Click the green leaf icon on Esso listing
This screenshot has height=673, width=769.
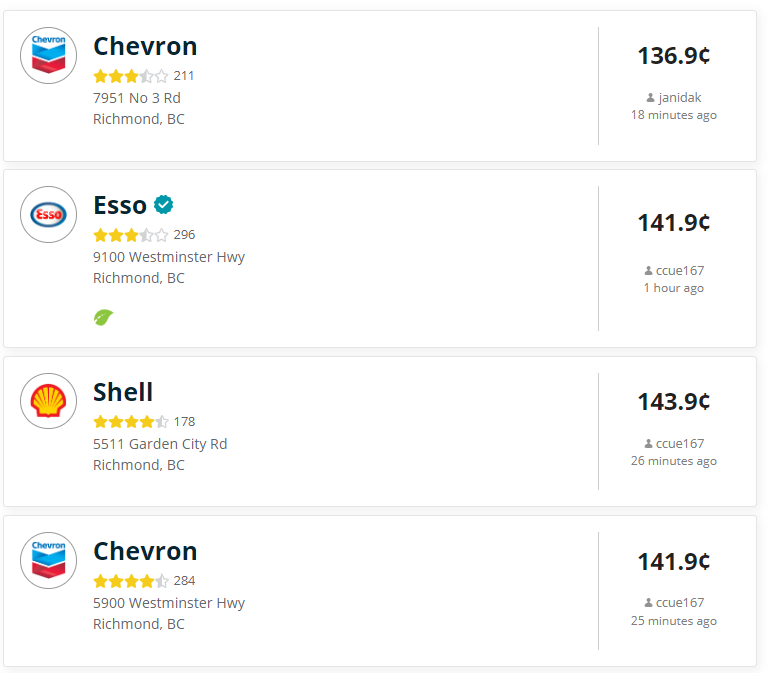tap(103, 317)
